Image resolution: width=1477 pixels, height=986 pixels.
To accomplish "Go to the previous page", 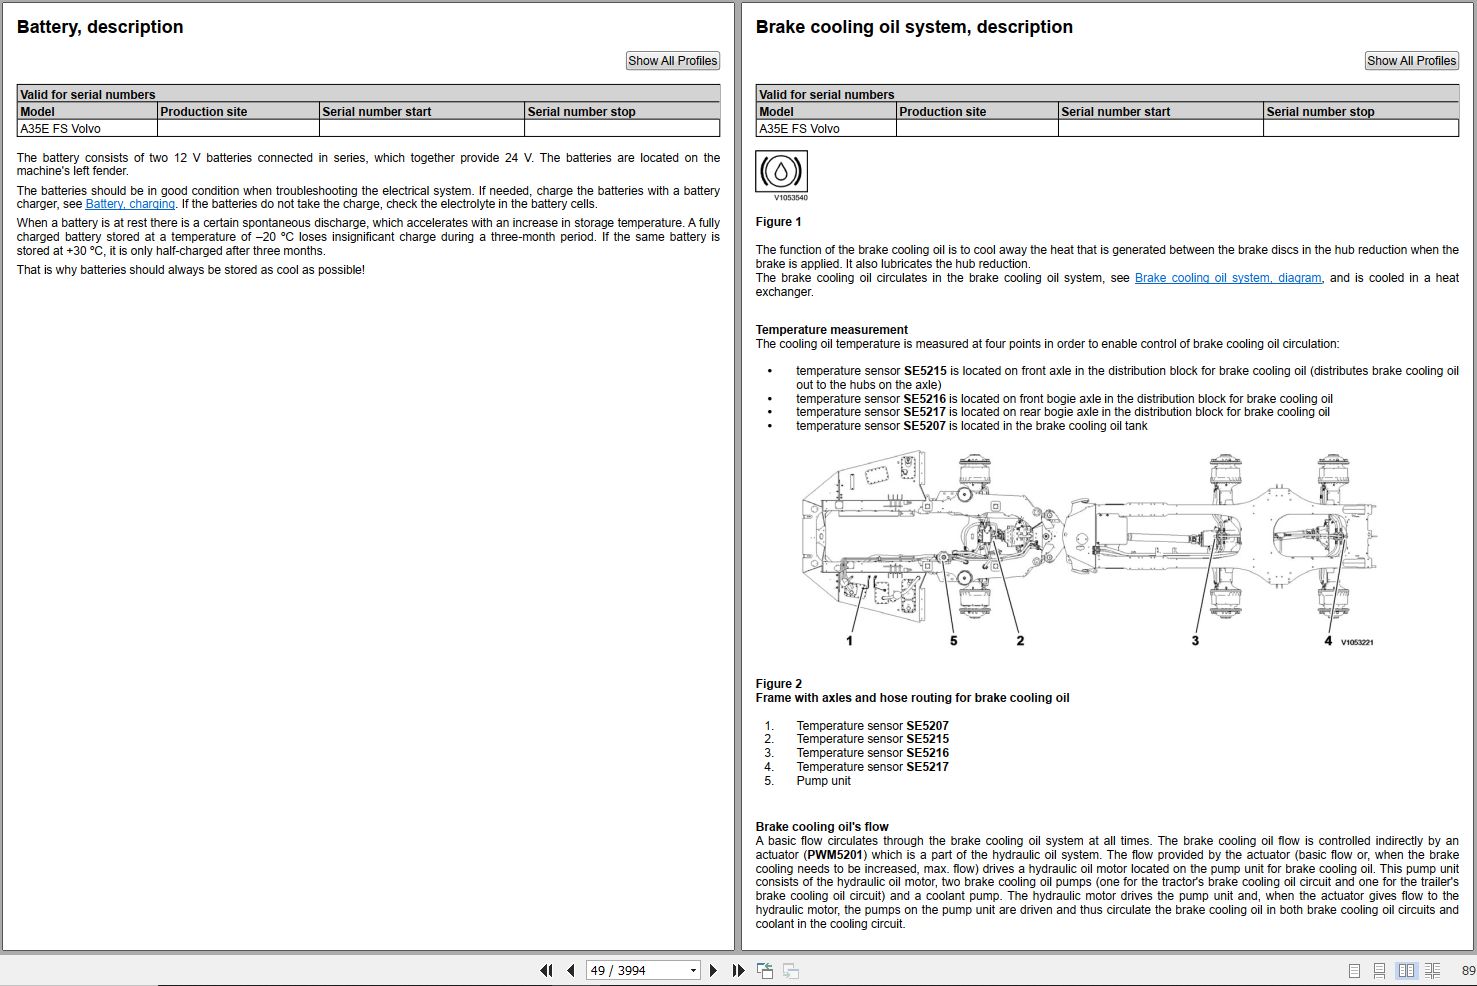I will tap(571, 970).
